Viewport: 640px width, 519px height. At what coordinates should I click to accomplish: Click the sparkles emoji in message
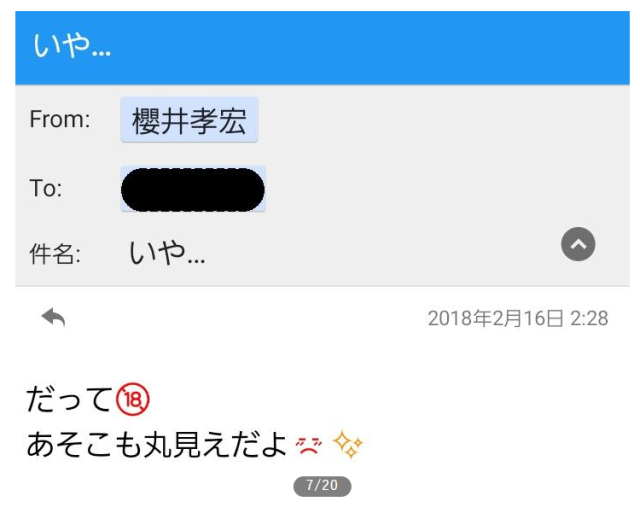[348, 444]
